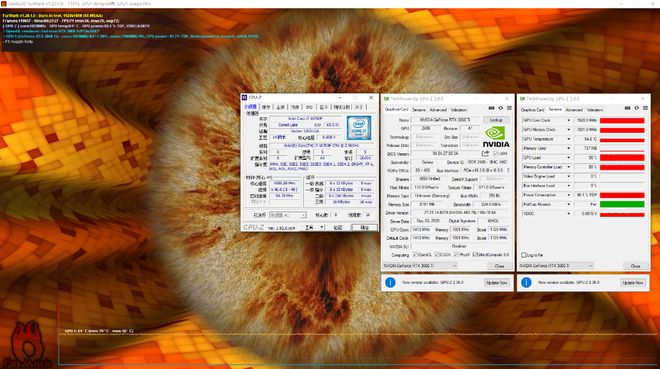
Task: Click the GPU name field NVIDIA GeForce RTX 3060 Ti
Action: pos(445,120)
